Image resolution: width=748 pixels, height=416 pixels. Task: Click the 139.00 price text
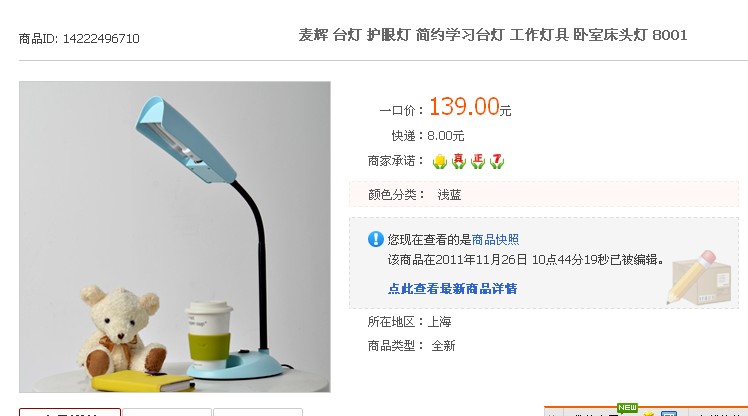pyautogui.click(x=464, y=106)
